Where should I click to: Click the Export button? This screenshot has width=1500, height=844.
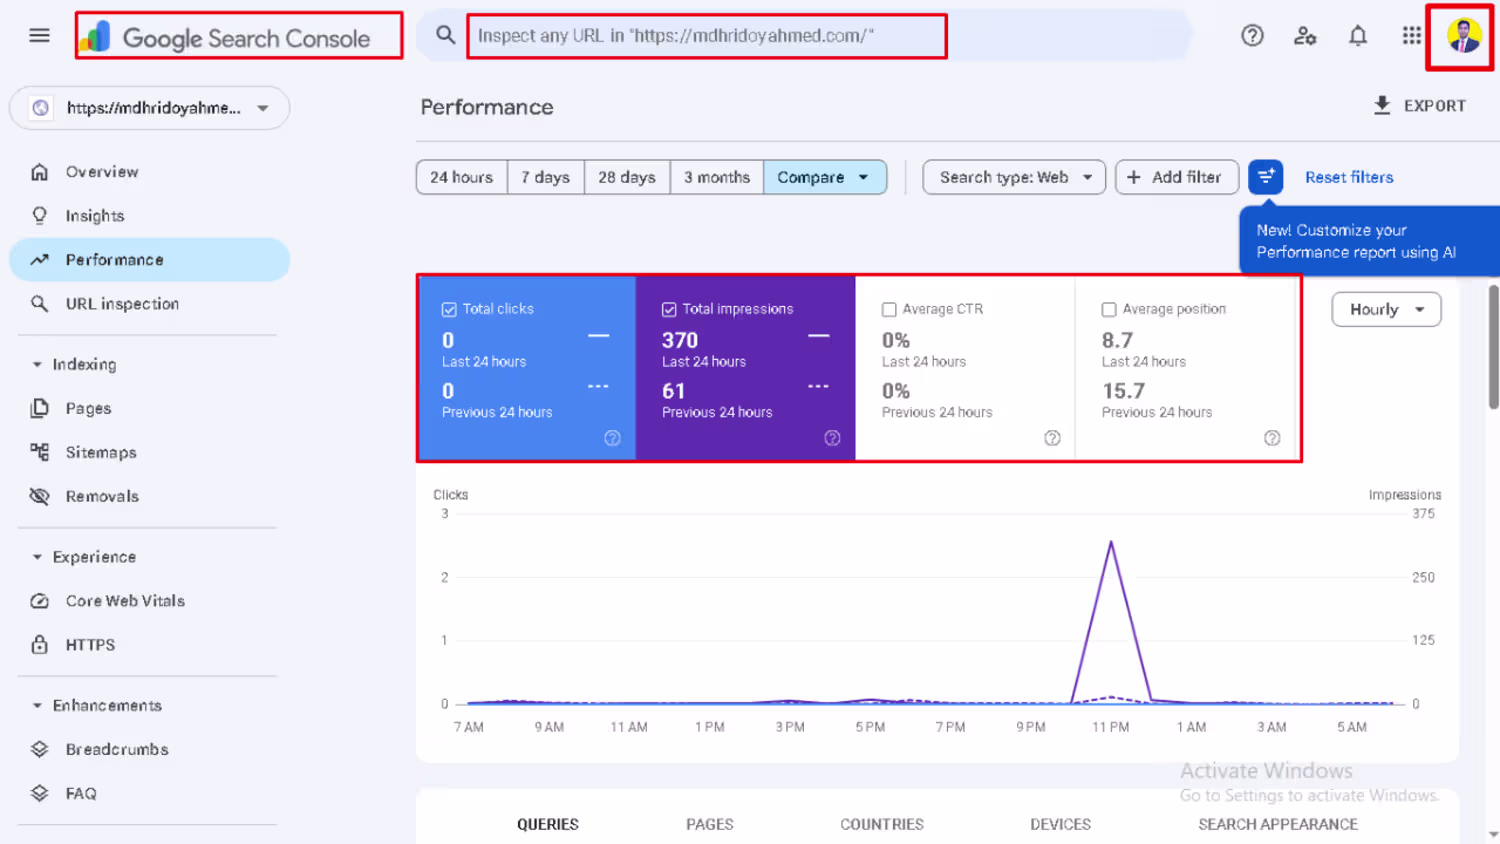tap(1420, 105)
